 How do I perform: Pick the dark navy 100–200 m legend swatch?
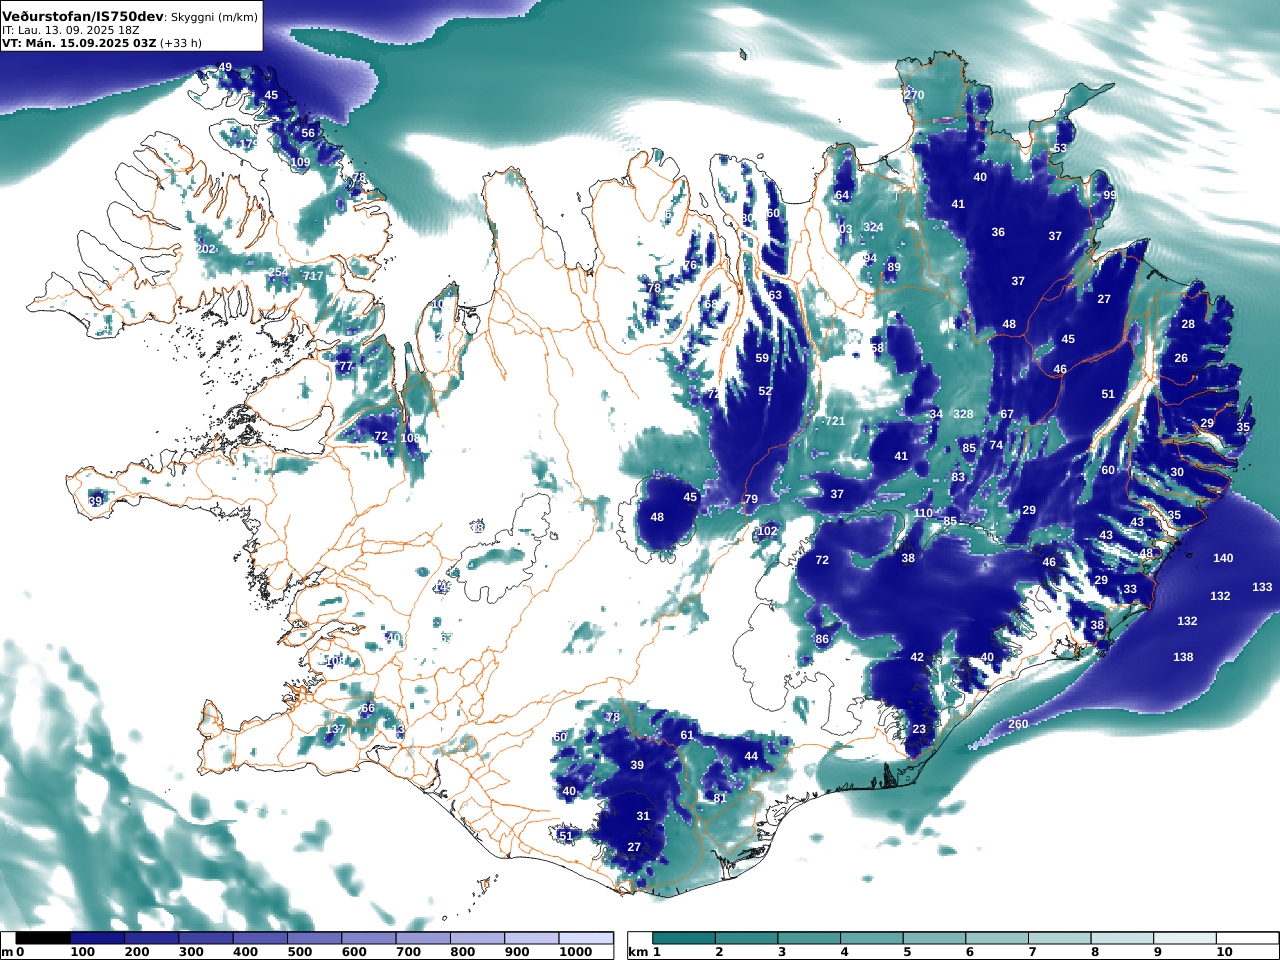pyautogui.click(x=97, y=938)
